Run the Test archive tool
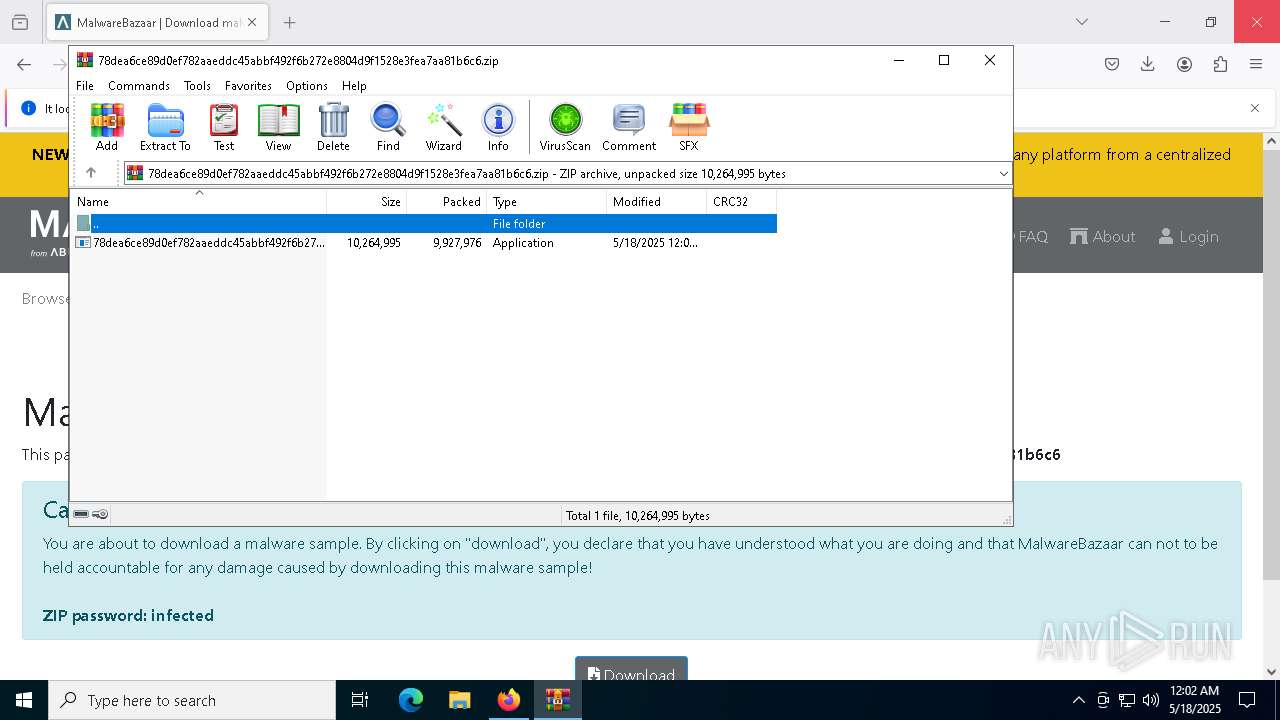Image resolution: width=1280 pixels, height=720 pixels. click(x=224, y=127)
